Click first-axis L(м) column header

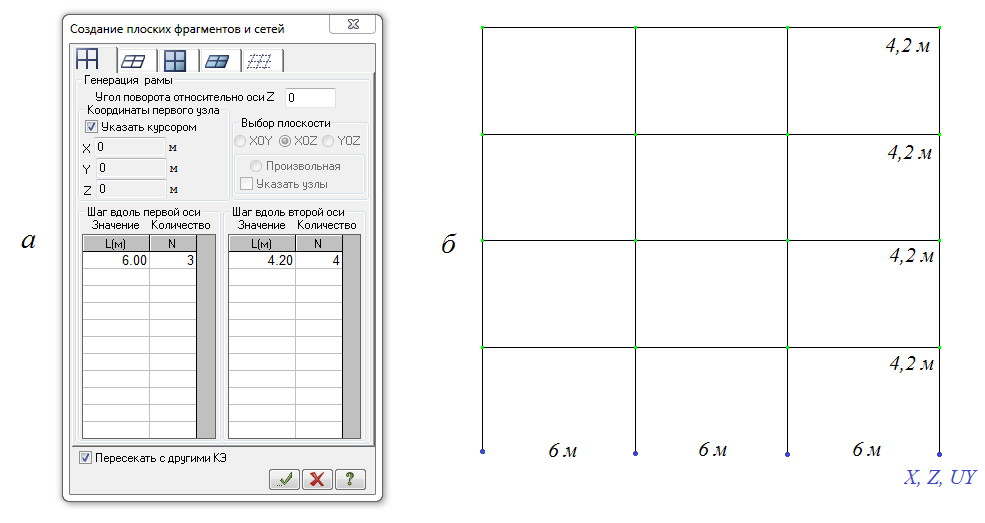click(116, 244)
